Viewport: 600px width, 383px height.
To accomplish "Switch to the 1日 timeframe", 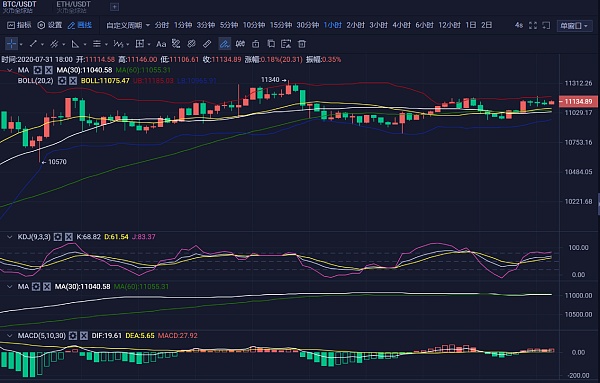I will click(x=471, y=25).
